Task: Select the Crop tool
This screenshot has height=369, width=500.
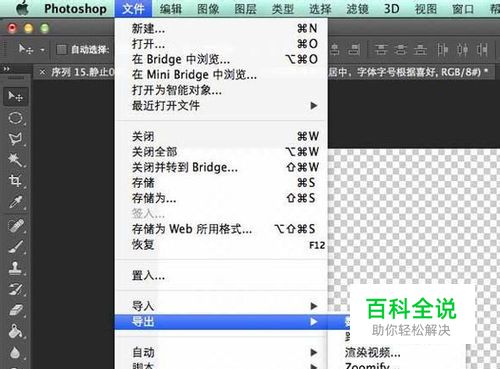Action: (15, 180)
